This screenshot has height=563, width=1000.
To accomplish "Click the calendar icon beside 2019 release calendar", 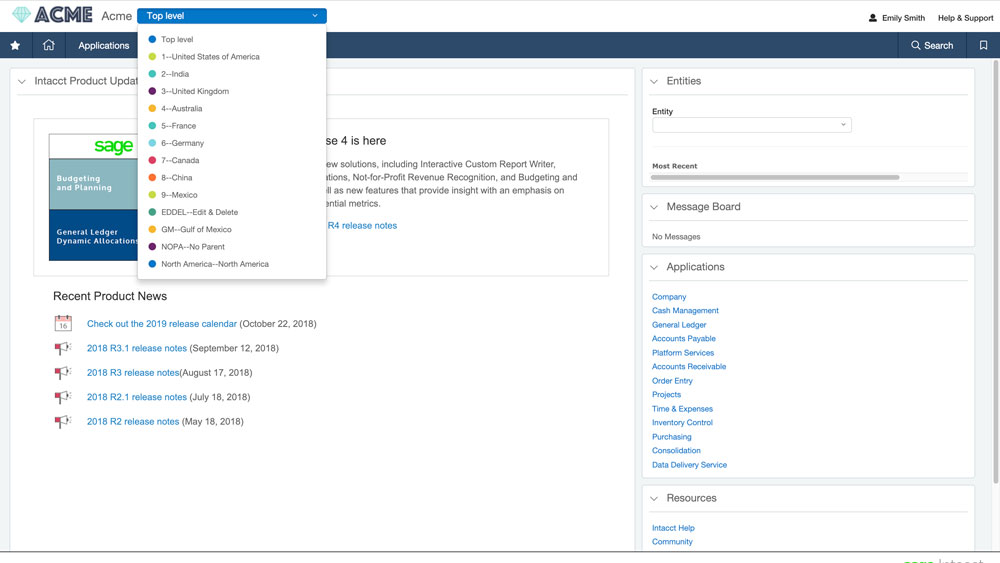I will [x=63, y=323].
